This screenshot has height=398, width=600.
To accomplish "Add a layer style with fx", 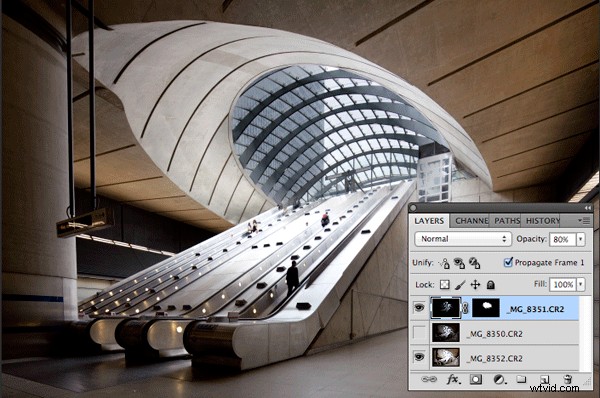I will [453, 379].
